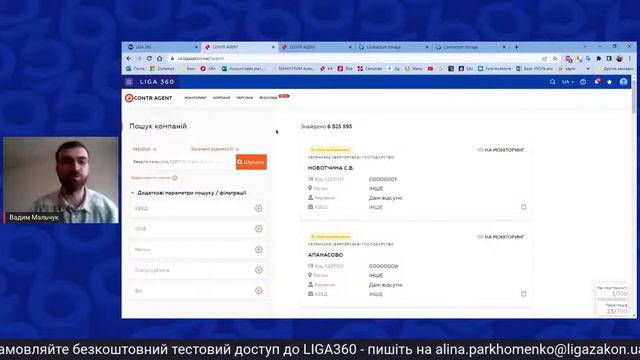
Task: Click the CONTR AGENT logo
Action: click(149, 98)
